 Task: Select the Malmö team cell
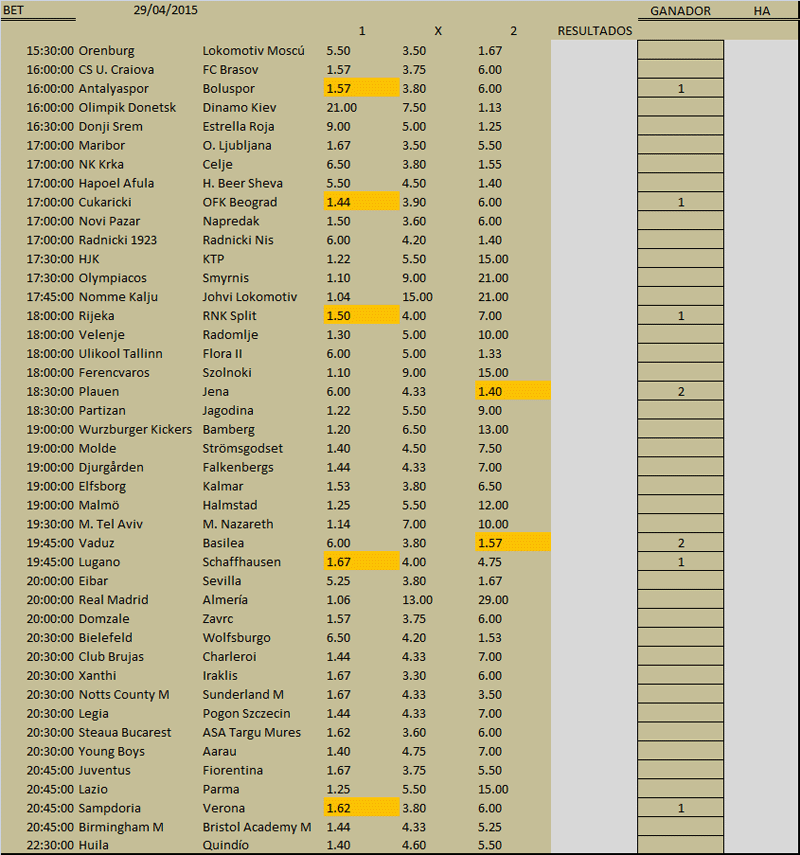coord(99,505)
